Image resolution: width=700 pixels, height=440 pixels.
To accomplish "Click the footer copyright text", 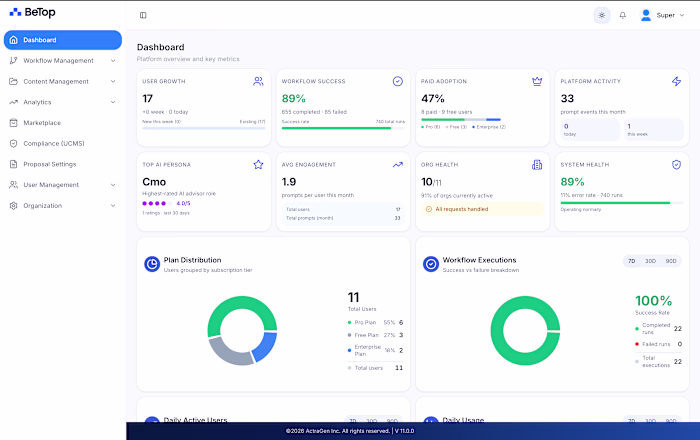I will coord(350,431).
